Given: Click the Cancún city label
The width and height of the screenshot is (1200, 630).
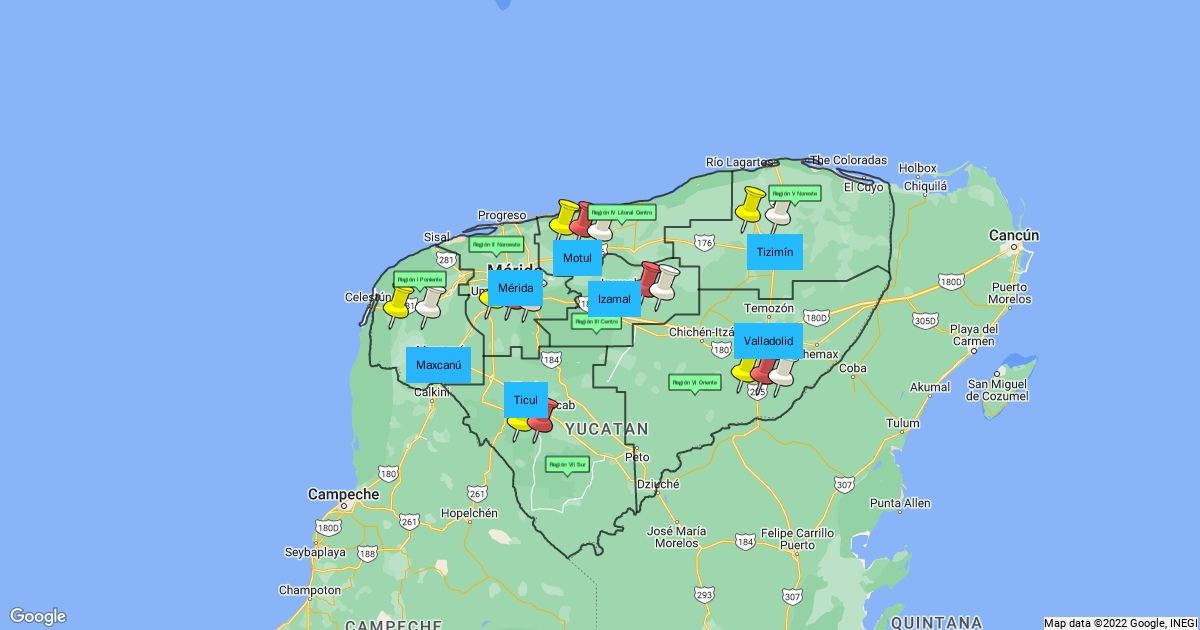Looking at the screenshot, I should pos(1015,236).
